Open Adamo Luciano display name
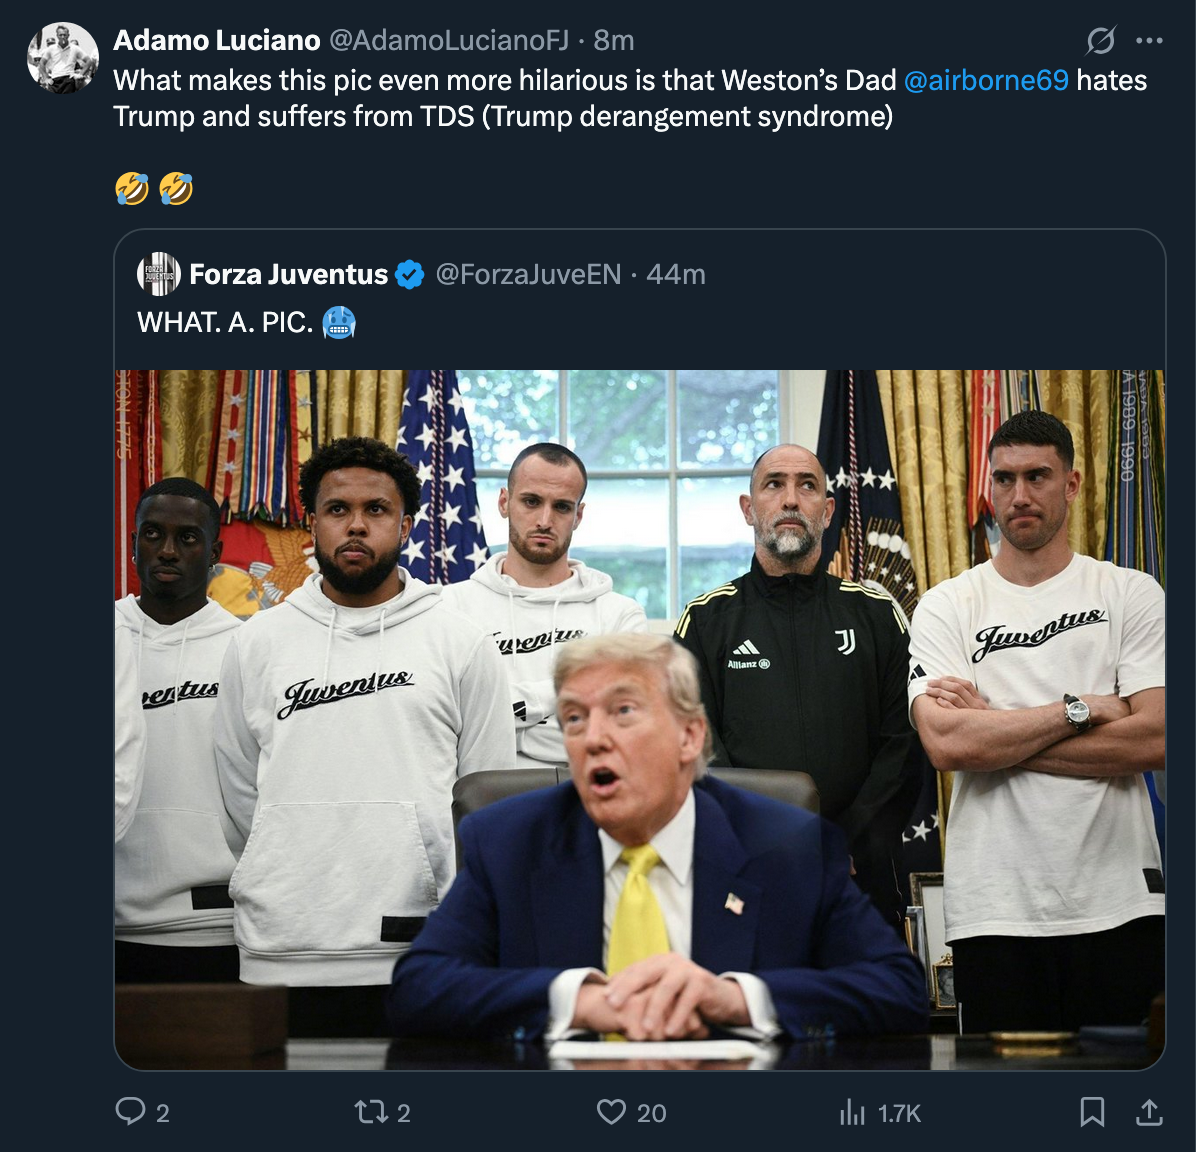Screen dimensions: 1196x1152 (x=217, y=40)
